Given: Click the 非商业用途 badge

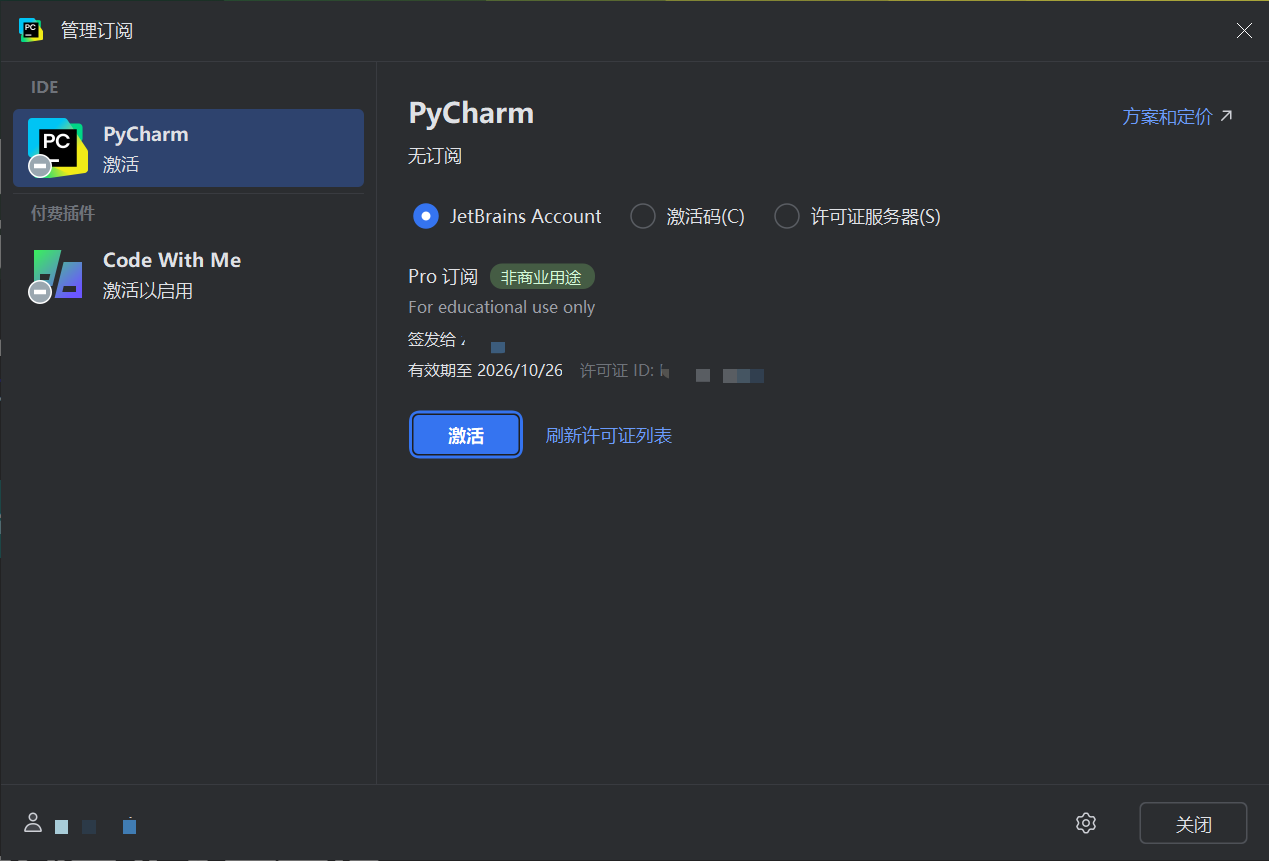Looking at the screenshot, I should click(542, 277).
